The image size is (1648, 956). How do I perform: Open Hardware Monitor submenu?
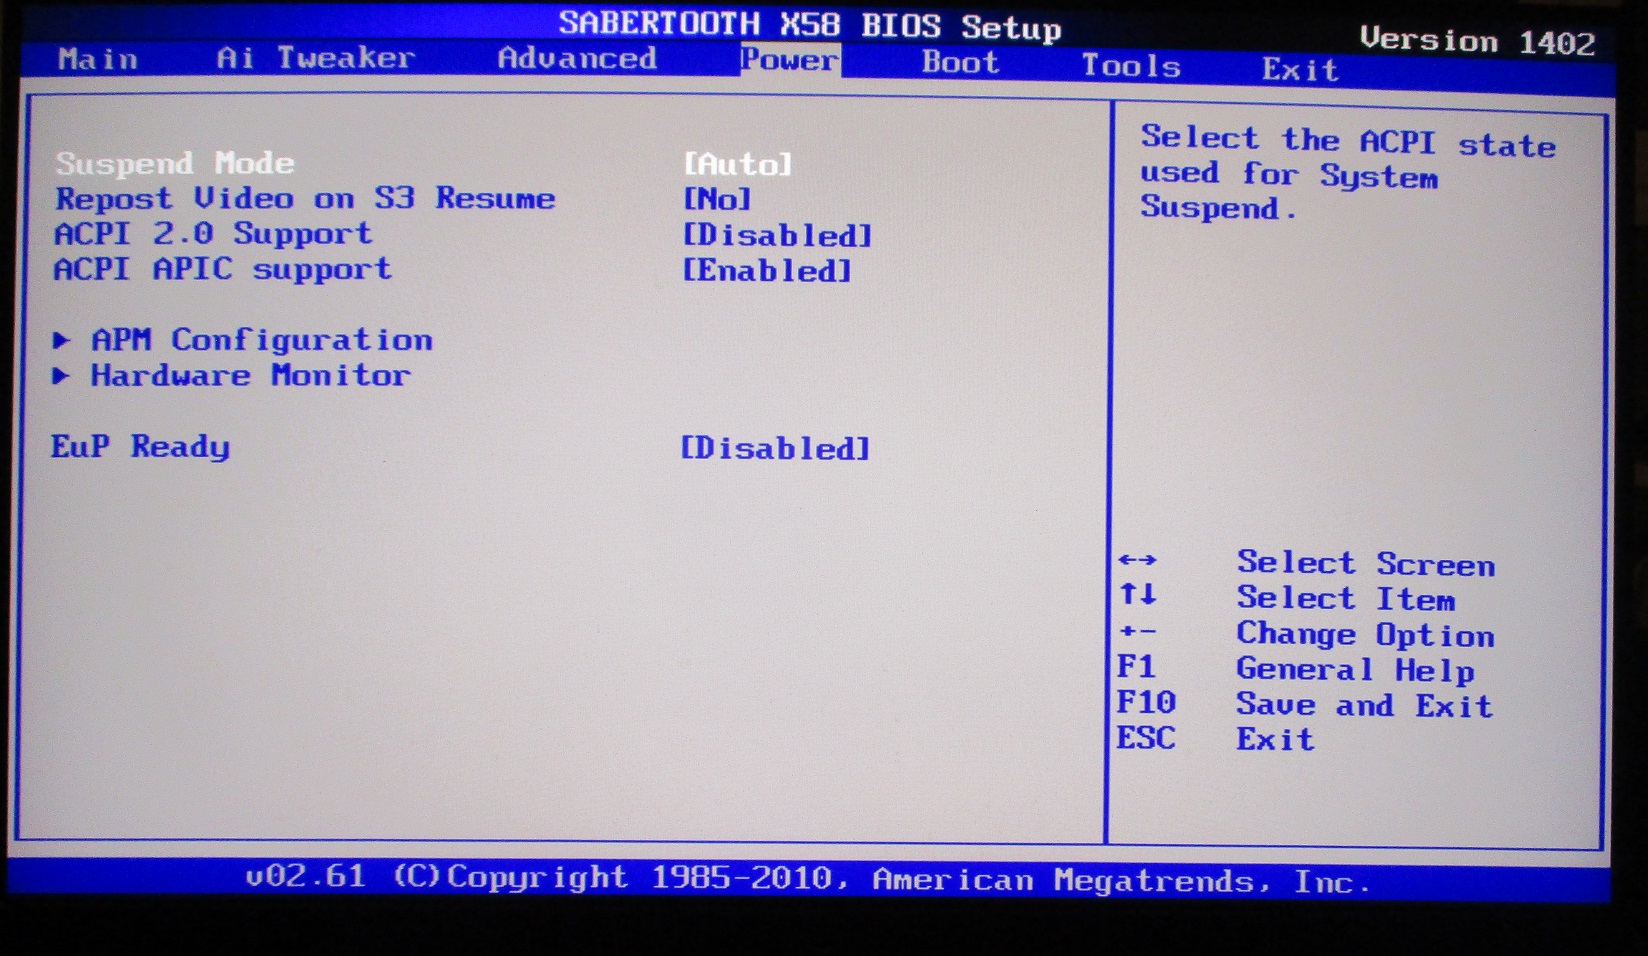[251, 376]
